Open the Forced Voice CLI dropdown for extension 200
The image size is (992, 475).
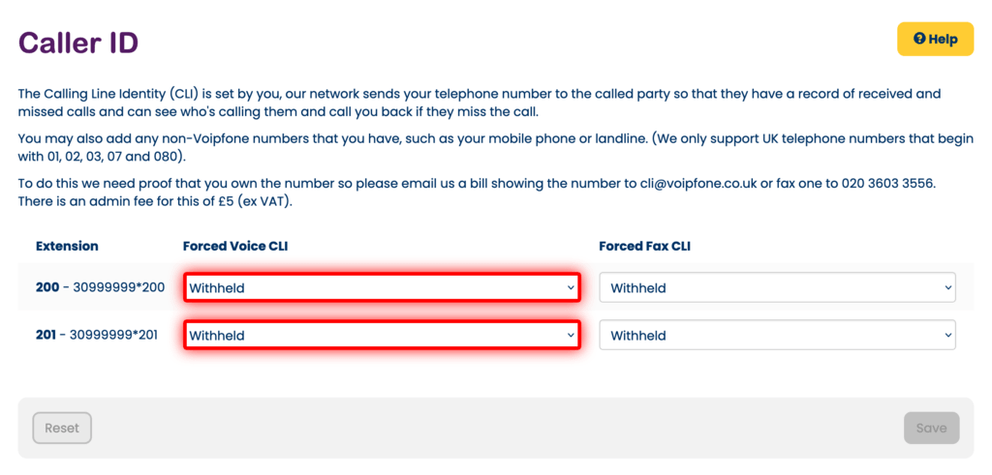pyautogui.click(x=381, y=288)
